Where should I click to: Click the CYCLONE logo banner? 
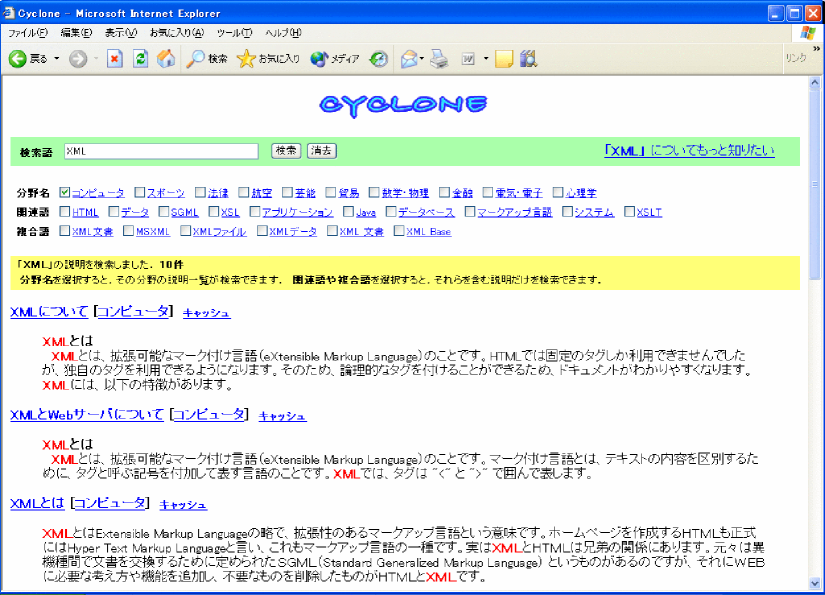tap(403, 105)
